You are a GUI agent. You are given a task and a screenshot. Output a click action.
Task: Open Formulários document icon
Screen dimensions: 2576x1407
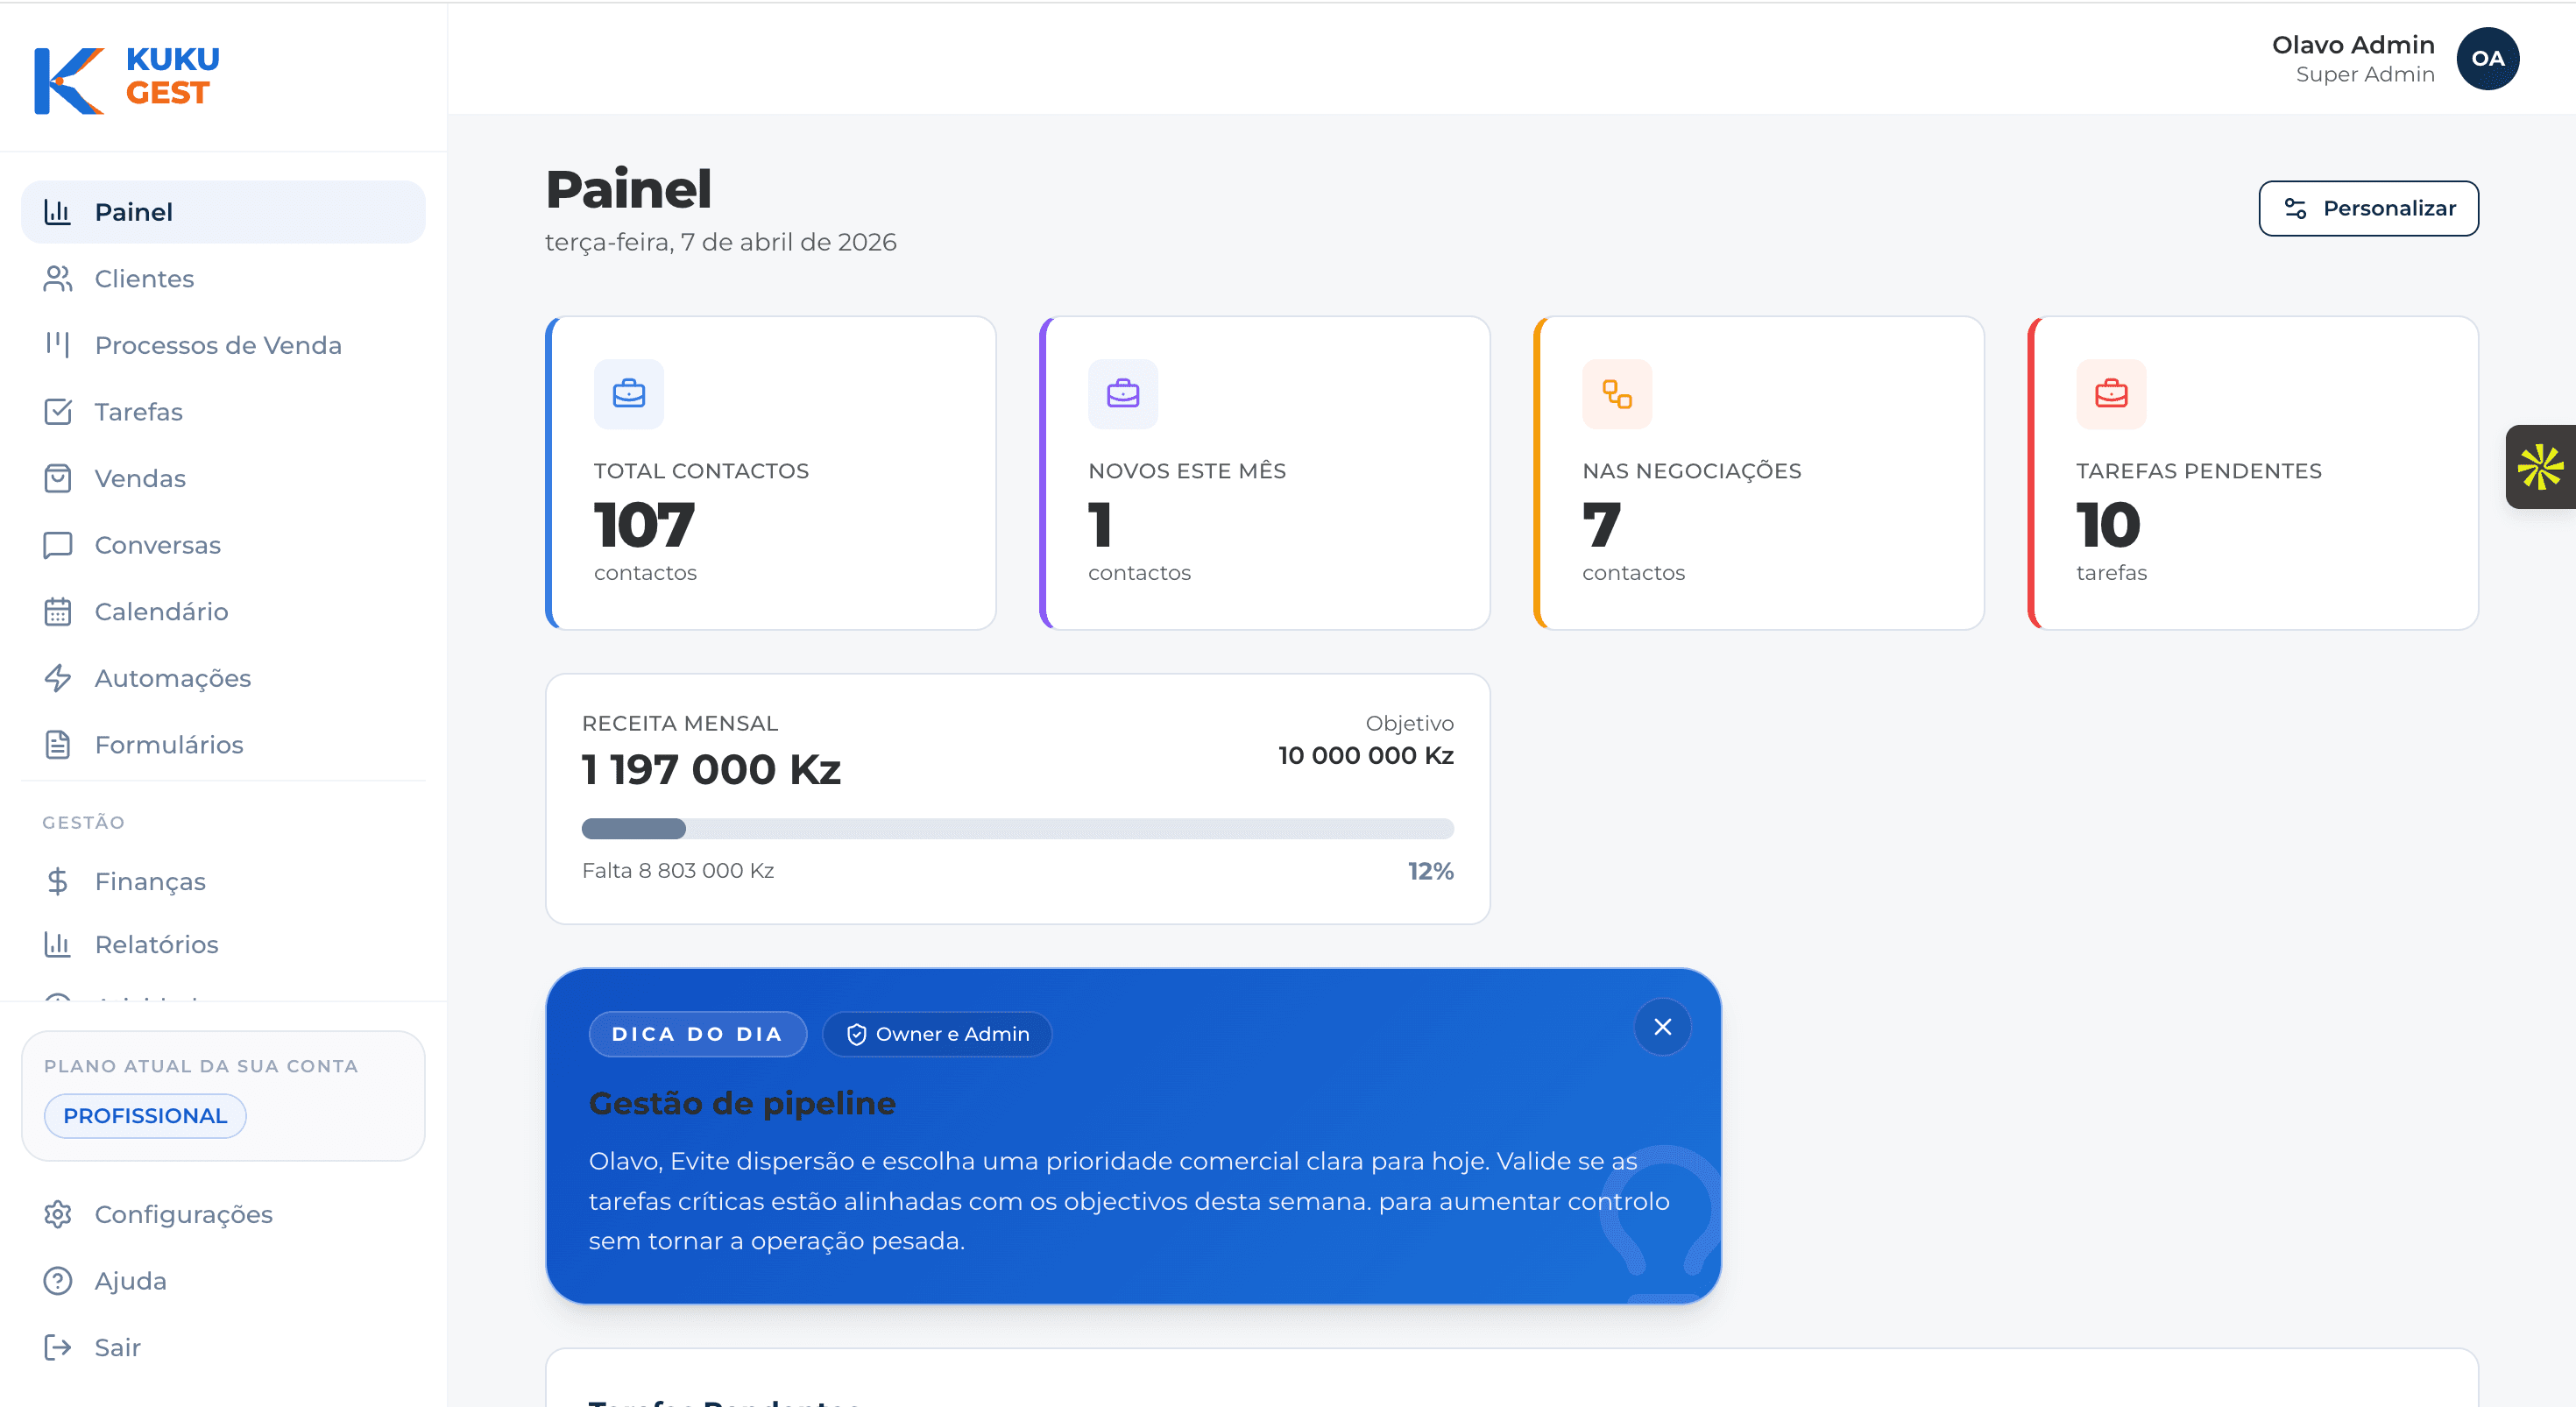[58, 744]
